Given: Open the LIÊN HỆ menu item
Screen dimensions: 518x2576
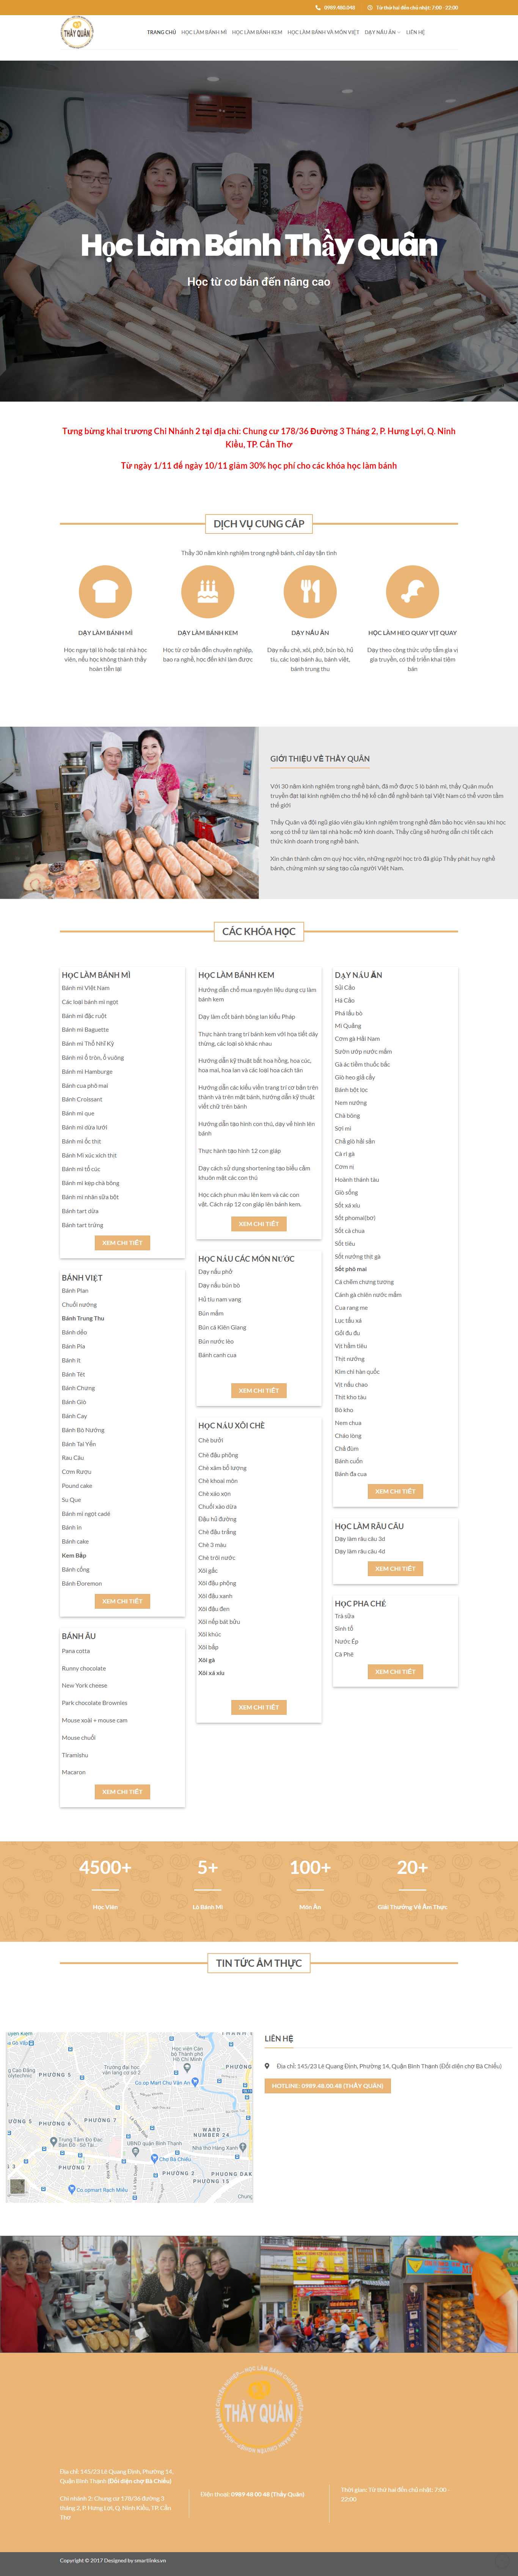Looking at the screenshot, I should (415, 31).
